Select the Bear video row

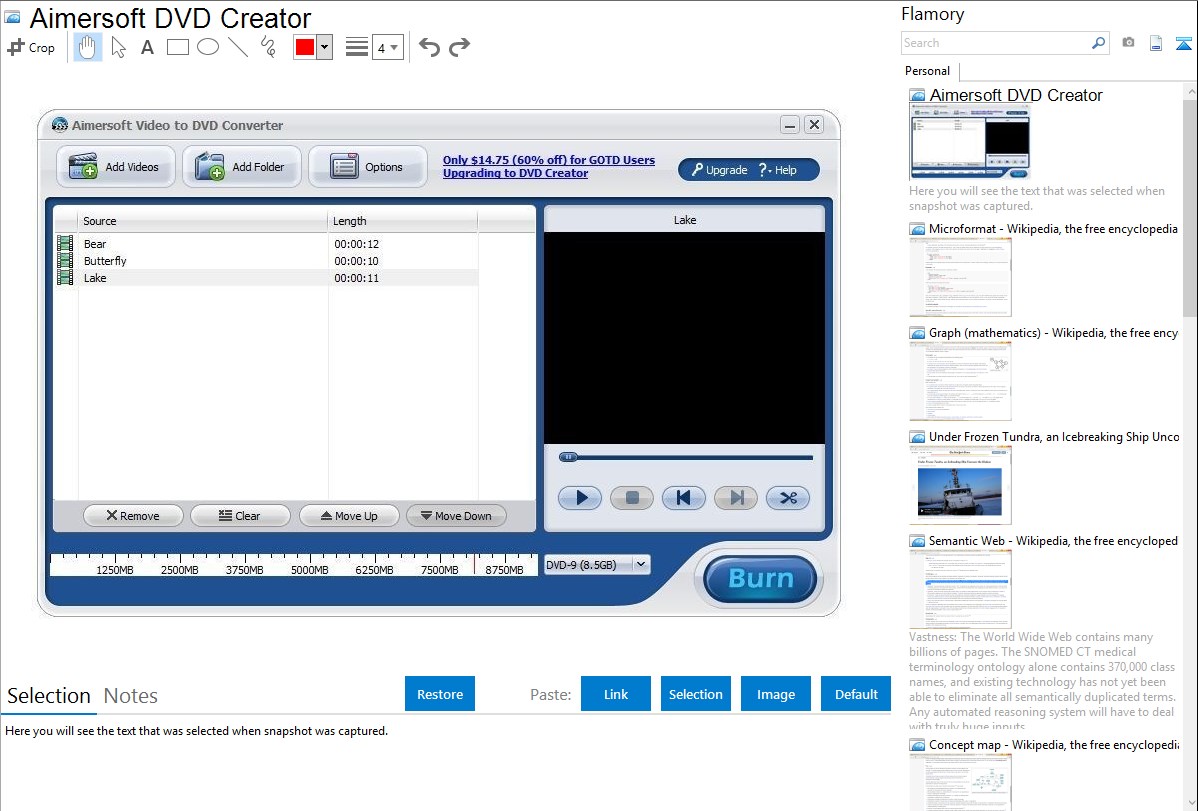267,244
